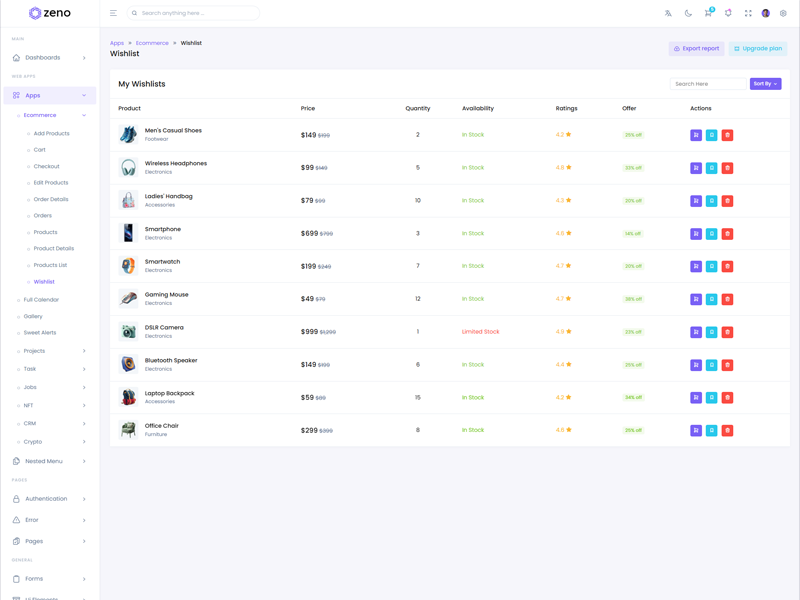Click the Export report button
Viewport: 800px width, 600px height.
pos(696,48)
